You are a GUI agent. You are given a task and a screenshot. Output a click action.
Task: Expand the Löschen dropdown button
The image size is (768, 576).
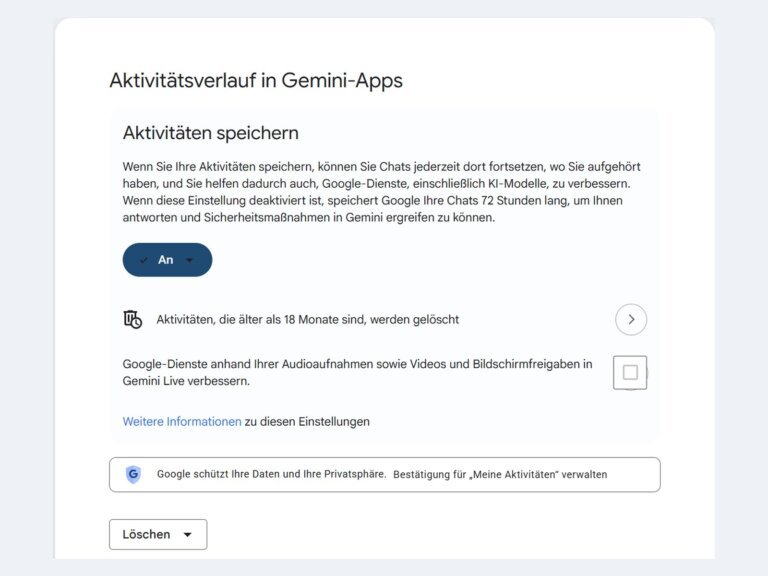click(158, 534)
